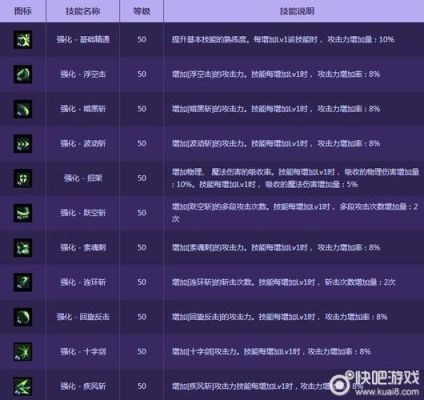The width and height of the screenshot is (424, 400).
Task: Click level 50 in the 招架 row
Action: pyautogui.click(x=142, y=178)
